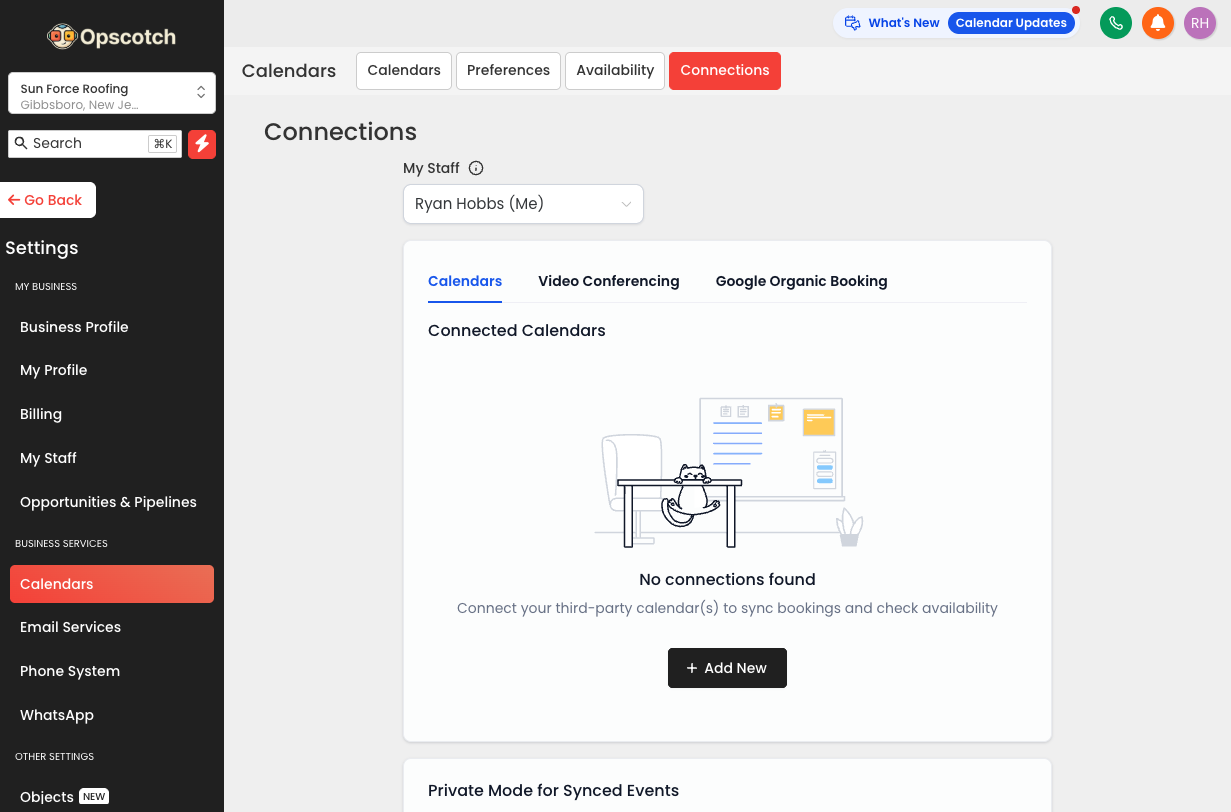1231x812 pixels.
Task: Click the Calendar Updates pill
Action: tap(1010, 23)
